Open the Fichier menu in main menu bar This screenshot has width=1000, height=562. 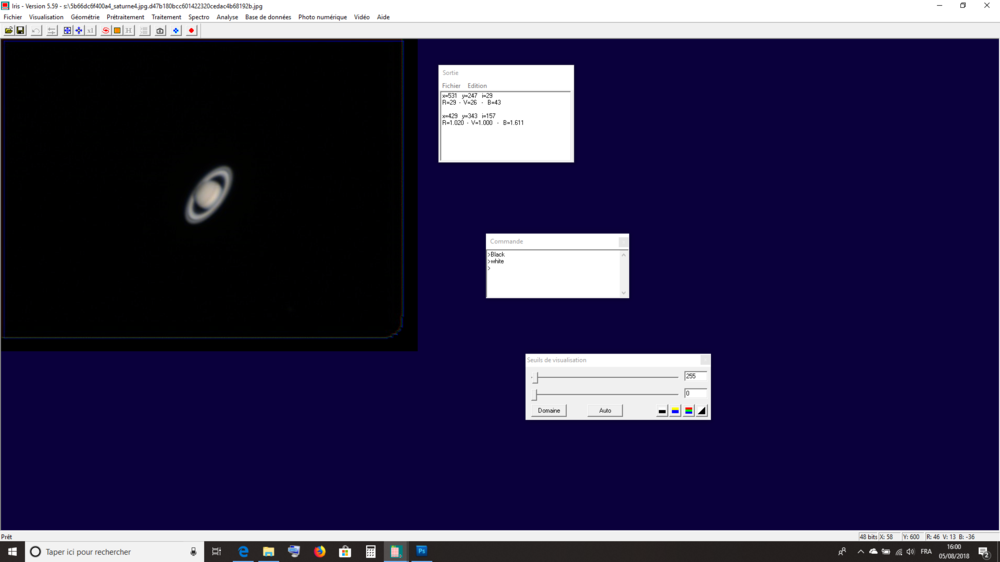13,17
